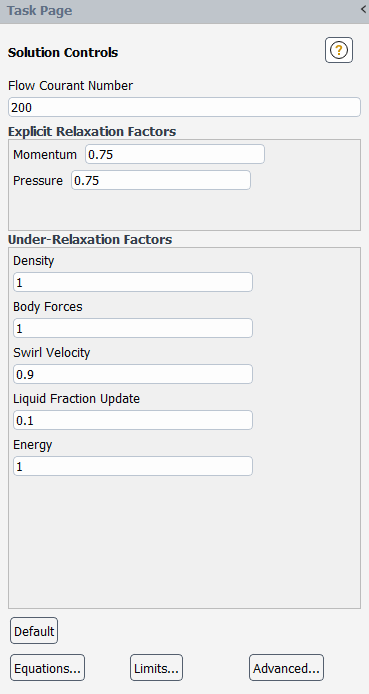This screenshot has height=694, width=369.
Task: Open the Solution Controls help icon
Action: [339, 50]
